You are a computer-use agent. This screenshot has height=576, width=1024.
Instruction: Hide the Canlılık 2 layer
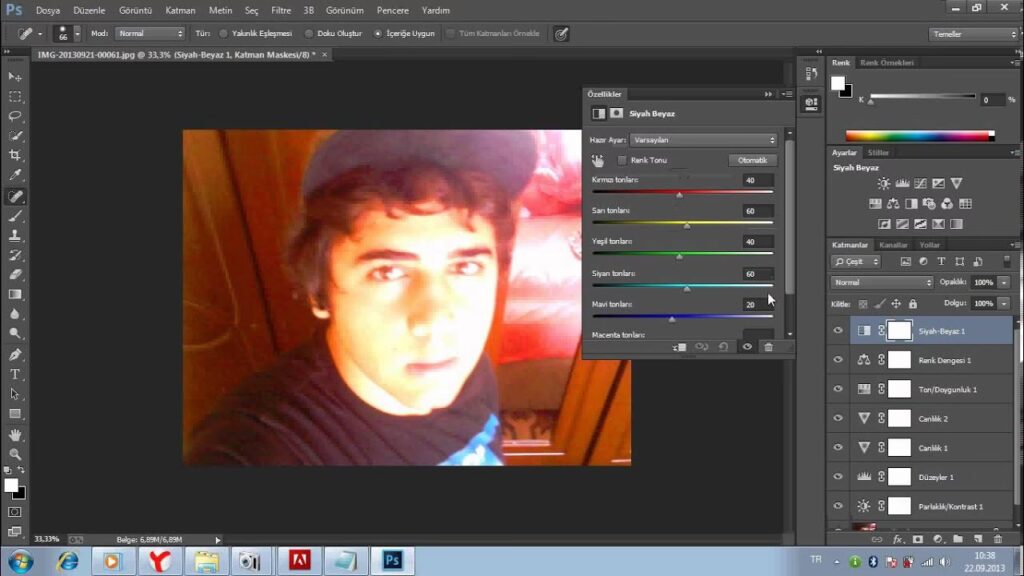838,419
